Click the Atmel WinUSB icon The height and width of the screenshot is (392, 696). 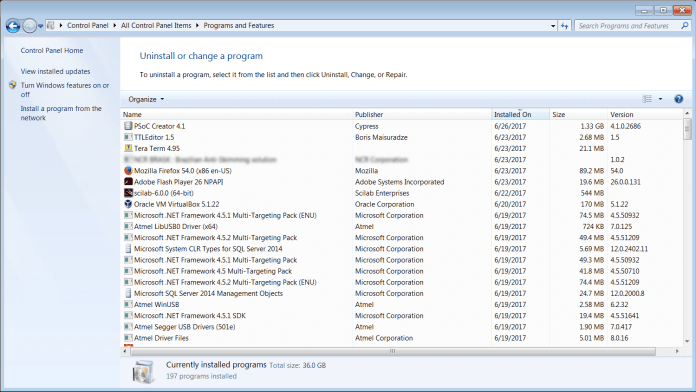point(128,305)
